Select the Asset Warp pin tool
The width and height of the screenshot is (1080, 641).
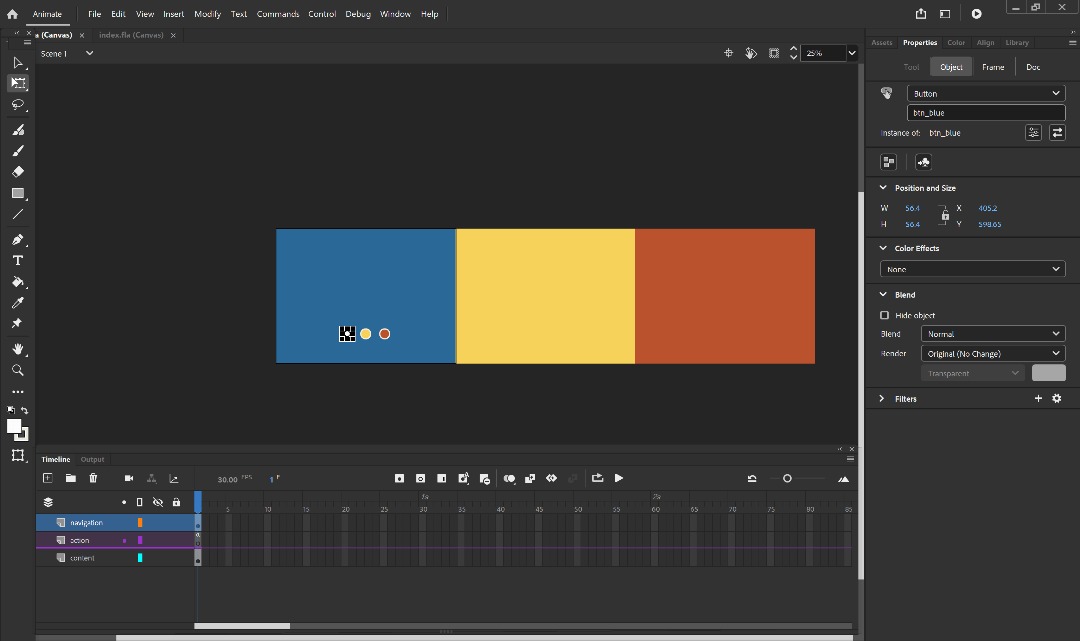18,323
